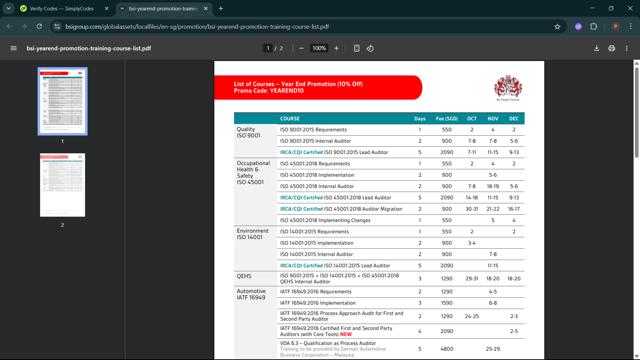Click Environment ISO 14001 category label
This screenshot has height=360, width=640.
[253, 234]
